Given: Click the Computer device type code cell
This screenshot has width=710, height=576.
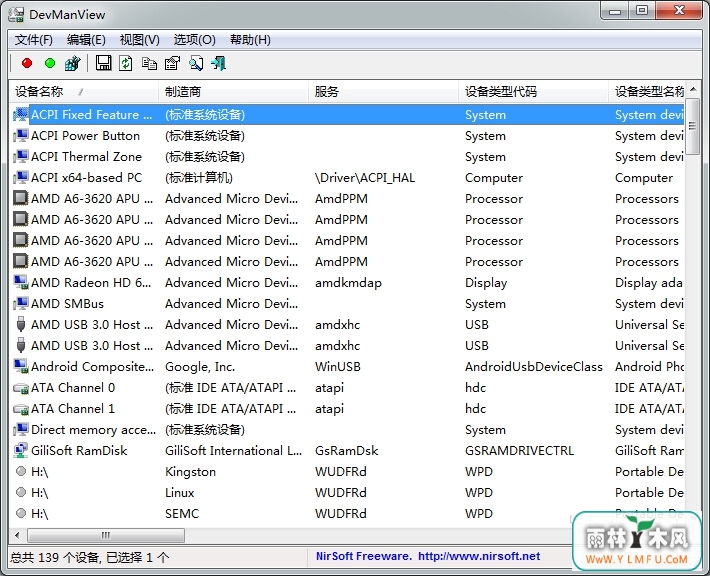Looking at the screenshot, I should pos(494,178).
